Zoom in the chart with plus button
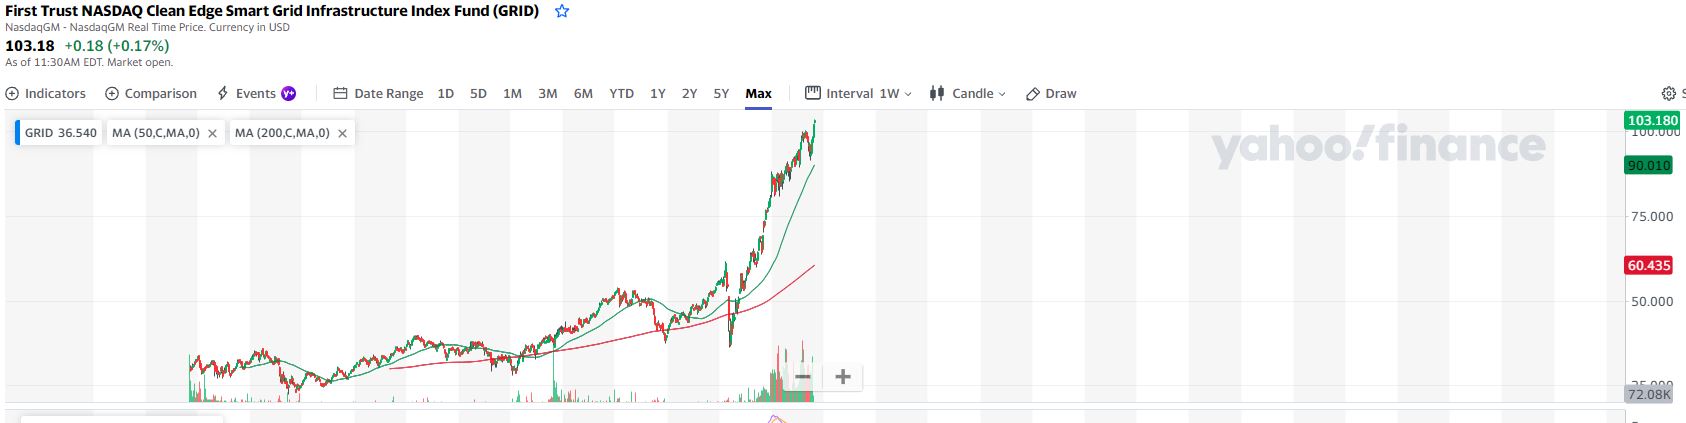The width and height of the screenshot is (1686, 423). (x=843, y=377)
